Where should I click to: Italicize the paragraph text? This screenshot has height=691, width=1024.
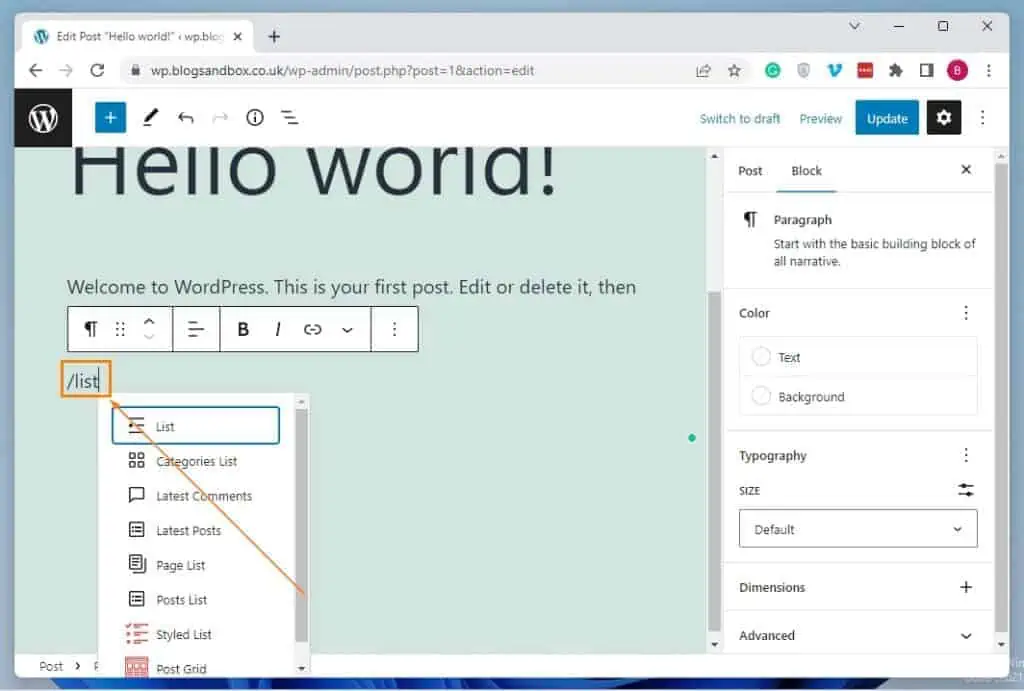277,329
